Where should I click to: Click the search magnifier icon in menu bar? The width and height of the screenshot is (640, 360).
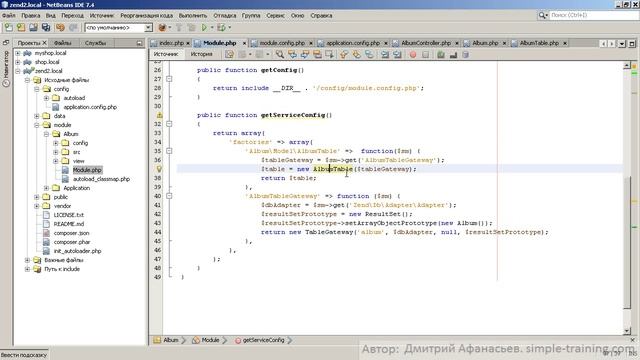pos(542,15)
